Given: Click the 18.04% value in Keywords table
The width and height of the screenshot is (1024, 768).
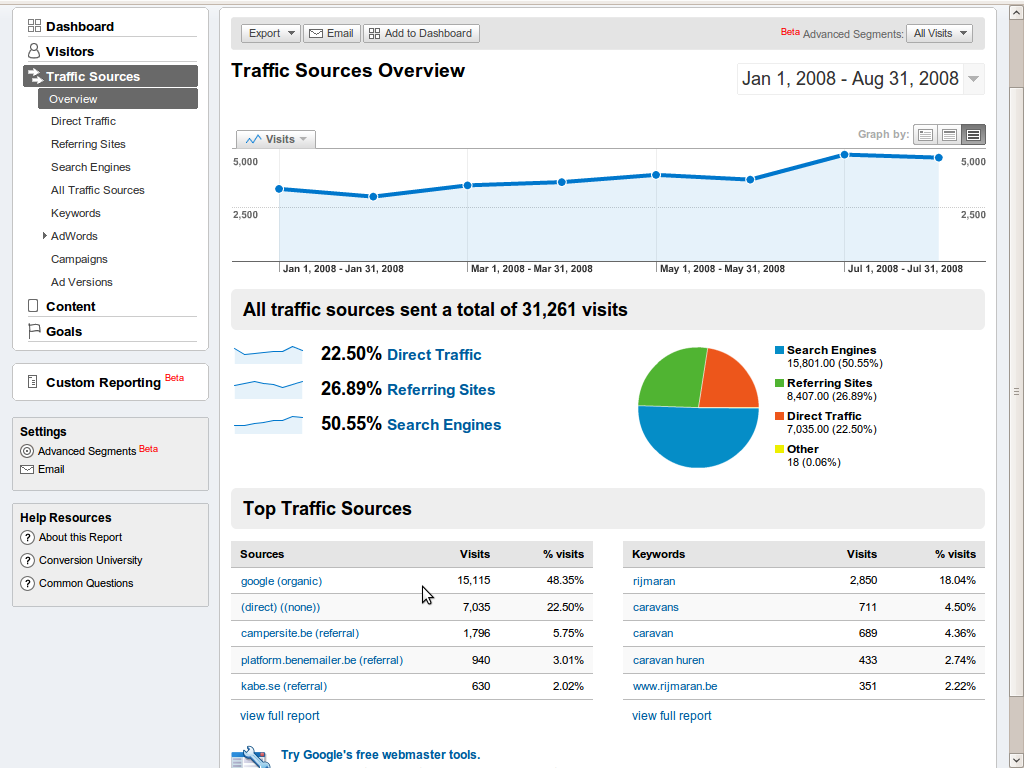Looking at the screenshot, I should (957, 581).
